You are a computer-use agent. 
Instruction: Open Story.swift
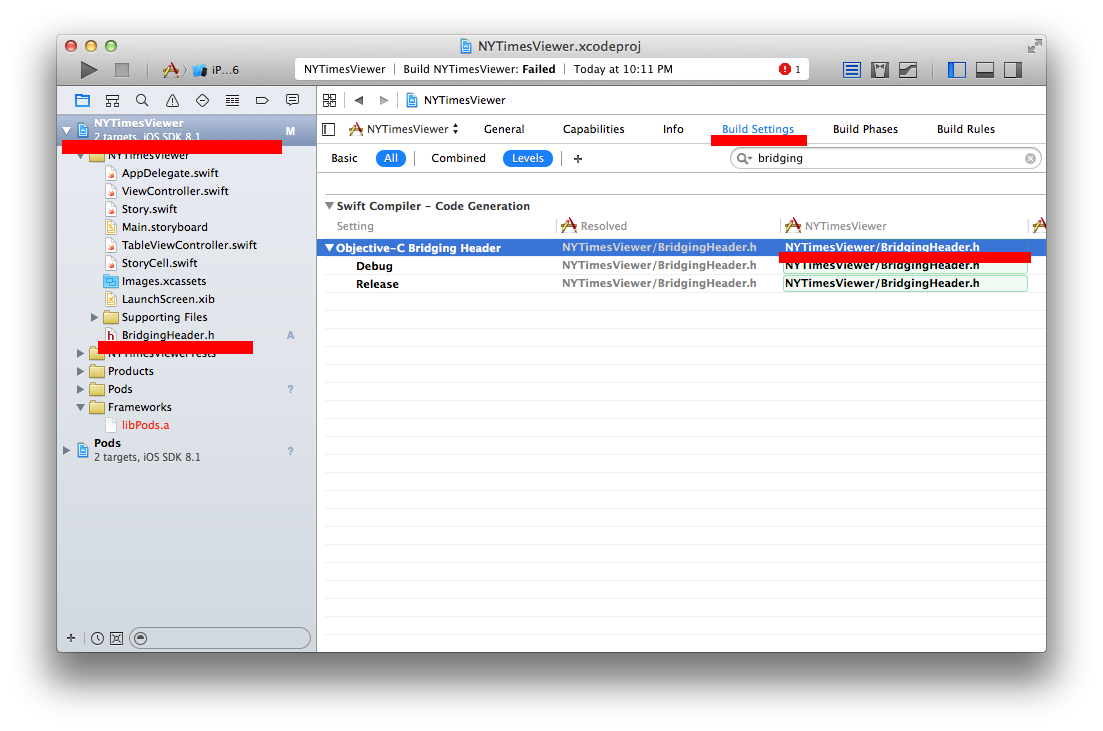[149, 209]
